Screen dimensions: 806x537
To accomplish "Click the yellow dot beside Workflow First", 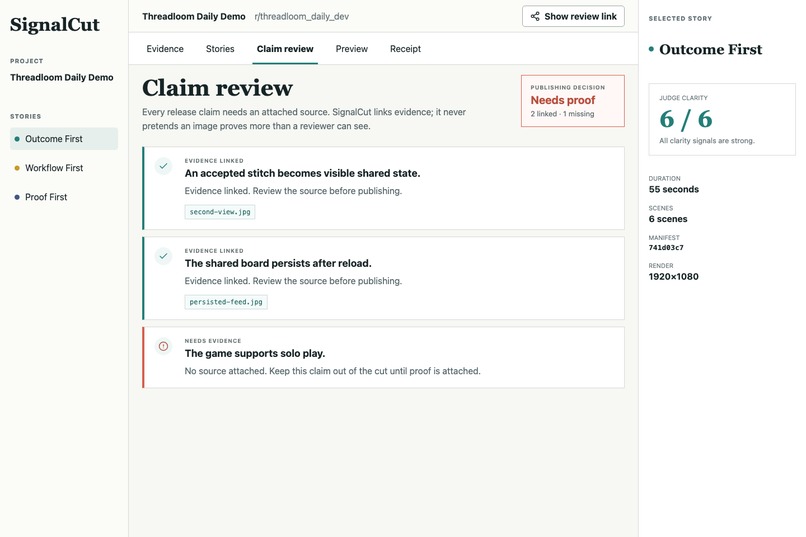I will 17,168.
